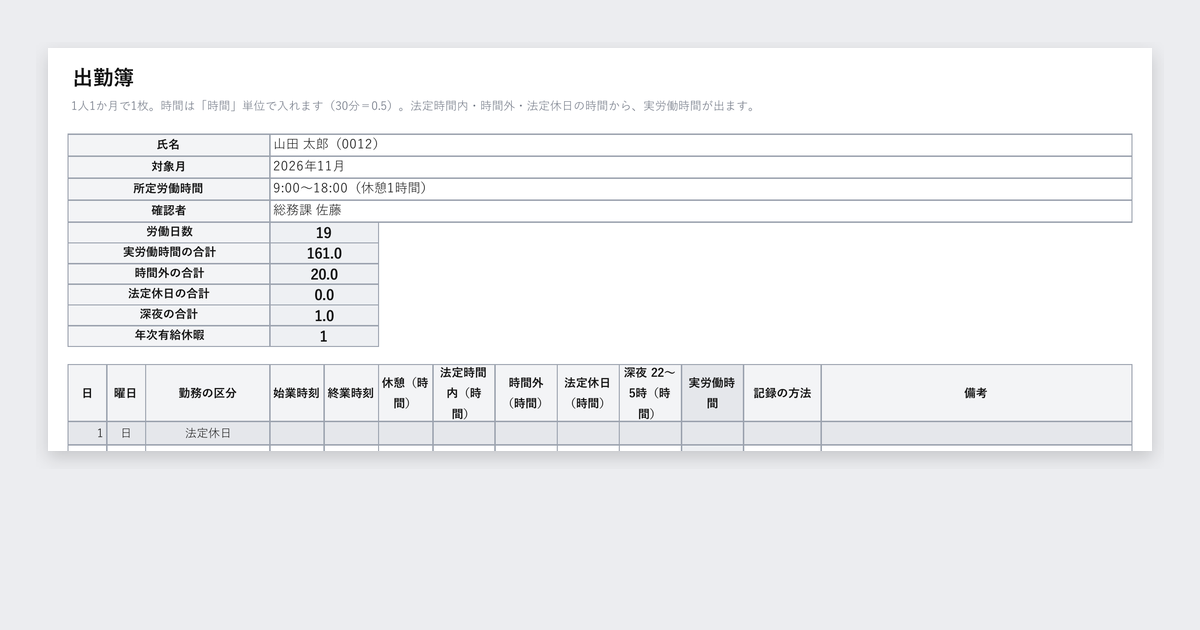
Task: Click the empty 備考 cell in the day 1 row
Action: coord(976,433)
